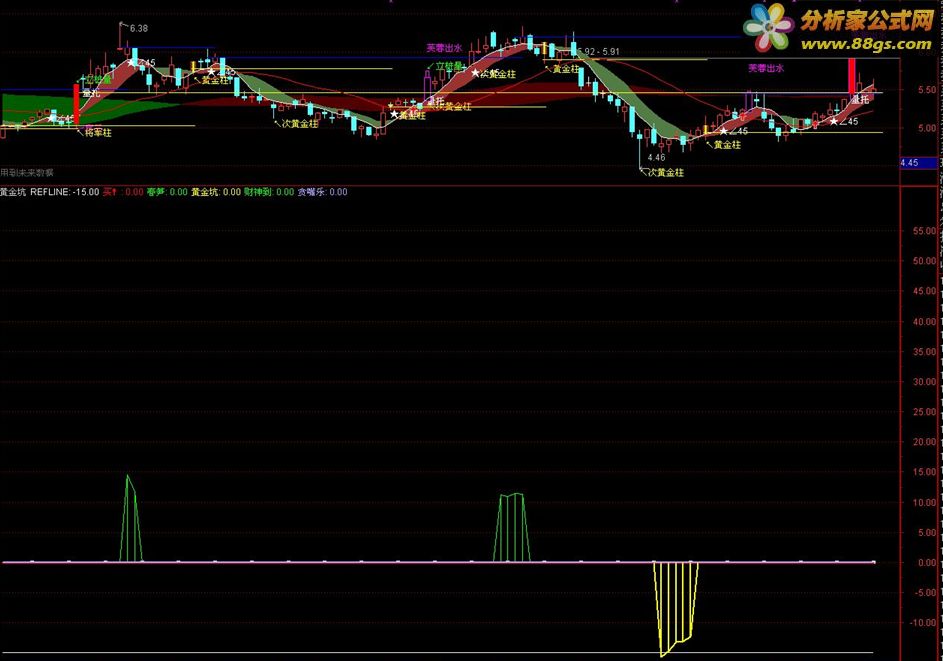Screen dimensions: 943x661
Task: Click the 6.38 high price label
Action: pyautogui.click(x=139, y=28)
